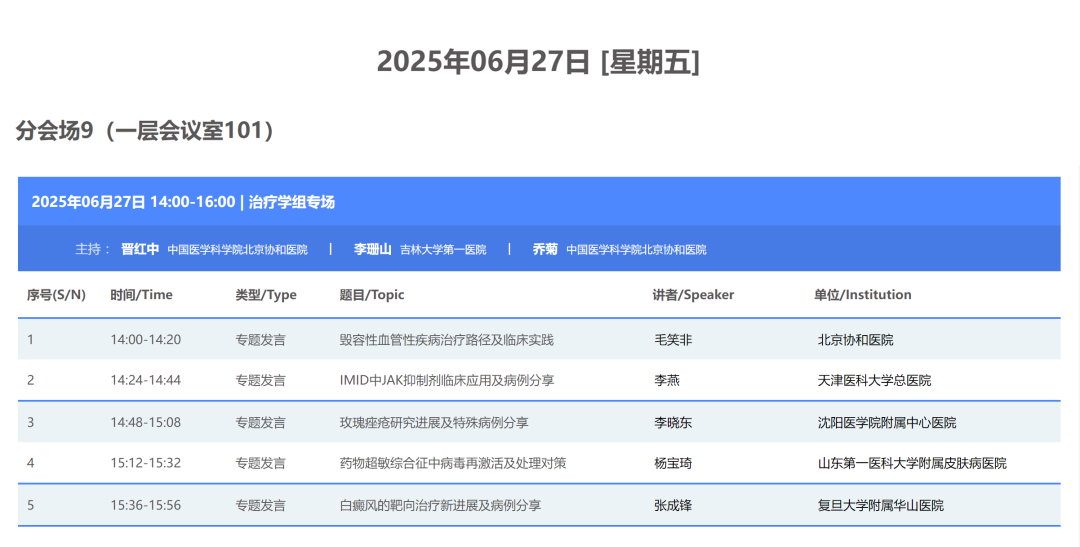Click column header 类型/Type

tap(266, 295)
